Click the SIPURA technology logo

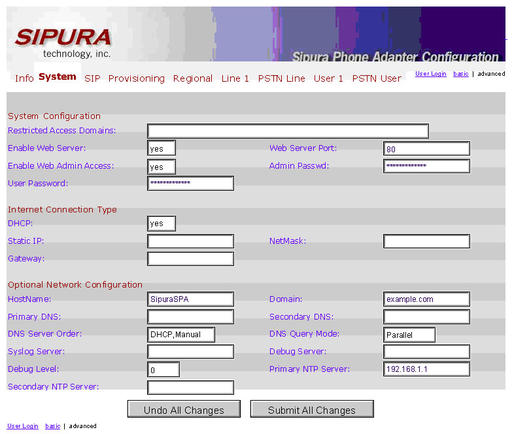click(63, 43)
